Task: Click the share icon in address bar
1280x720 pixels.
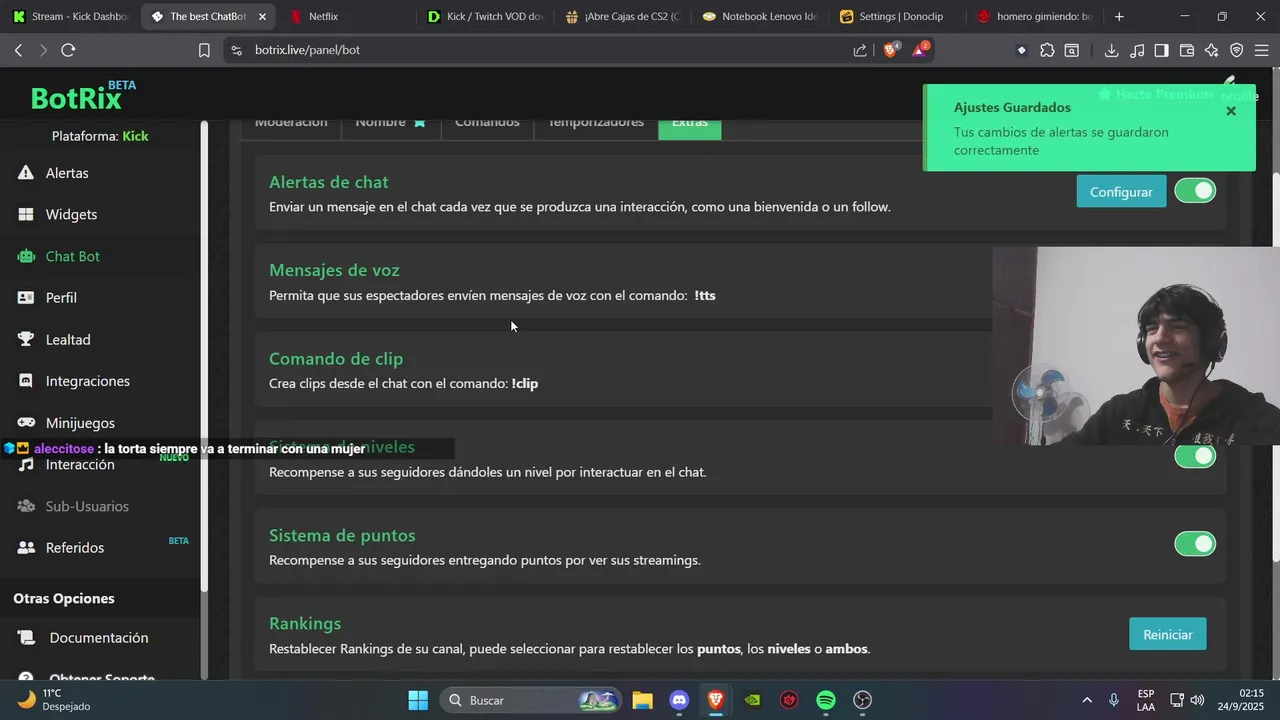Action: click(x=860, y=50)
